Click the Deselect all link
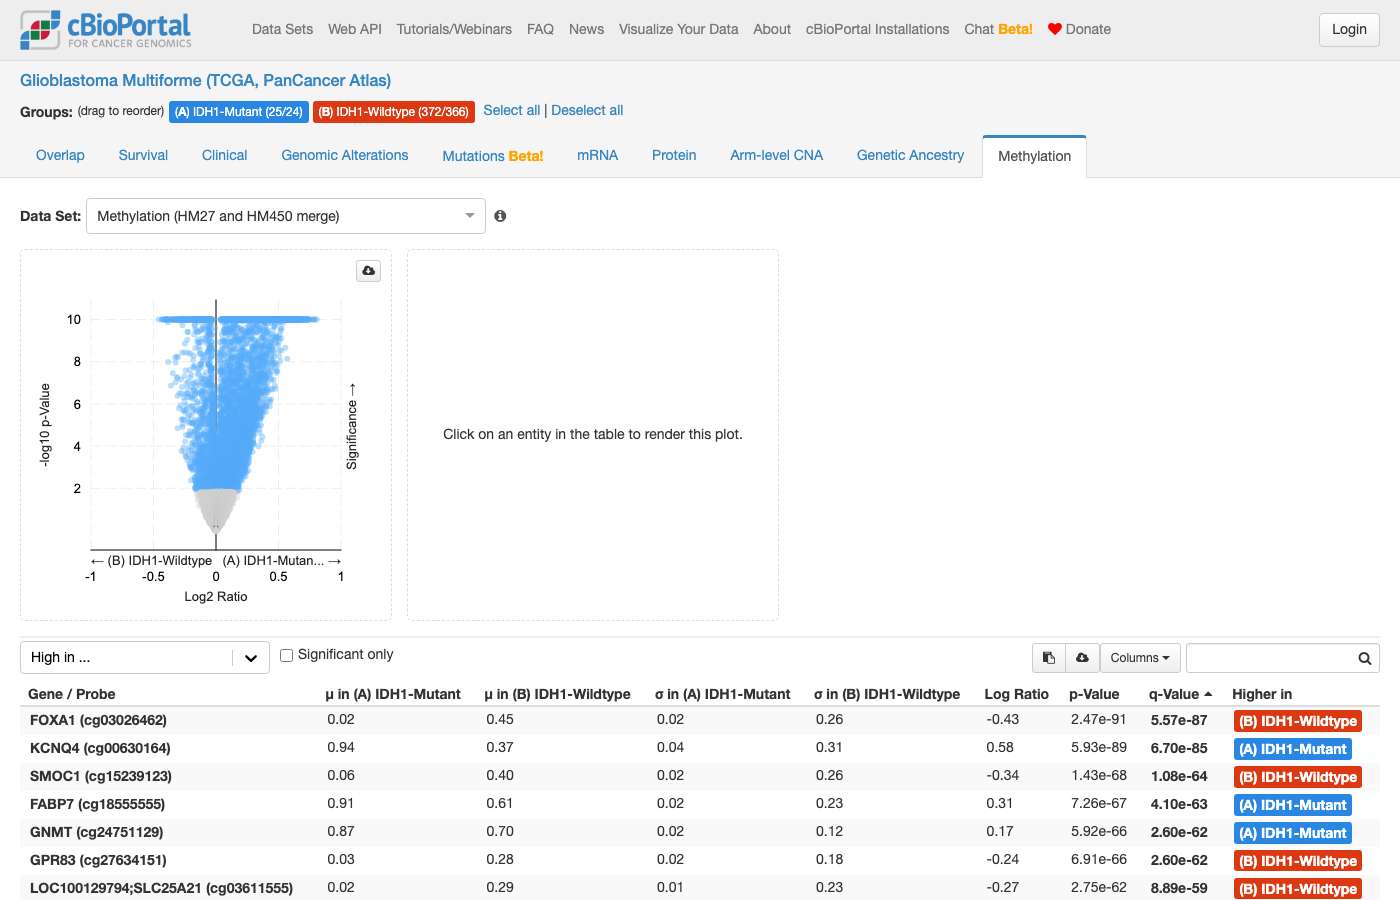Screen dimensions: 1400x900 click(x=587, y=110)
